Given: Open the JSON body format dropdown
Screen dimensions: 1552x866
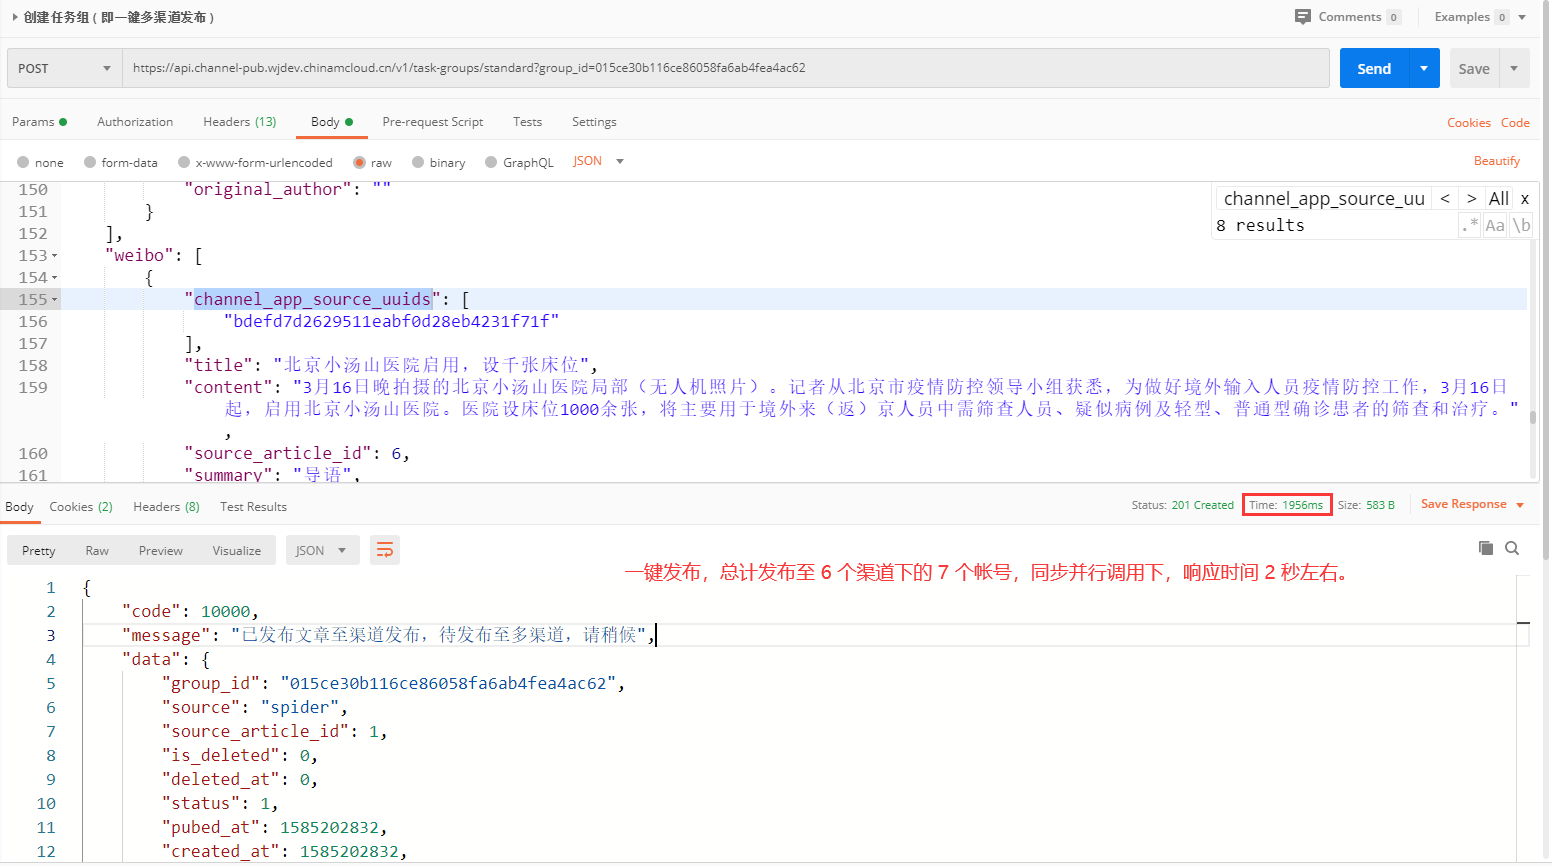Looking at the screenshot, I should click(x=598, y=161).
